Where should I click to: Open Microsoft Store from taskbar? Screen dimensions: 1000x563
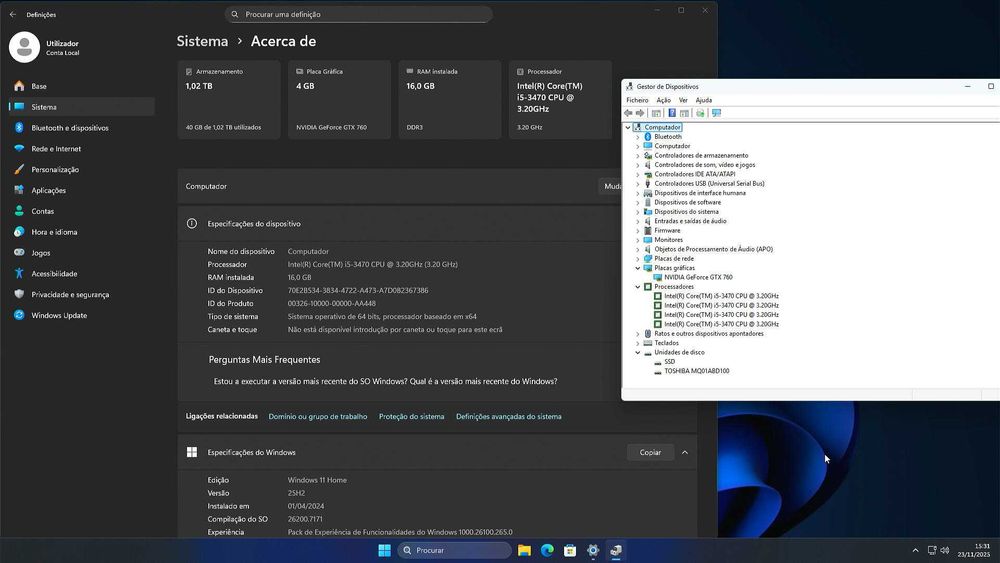tap(570, 550)
